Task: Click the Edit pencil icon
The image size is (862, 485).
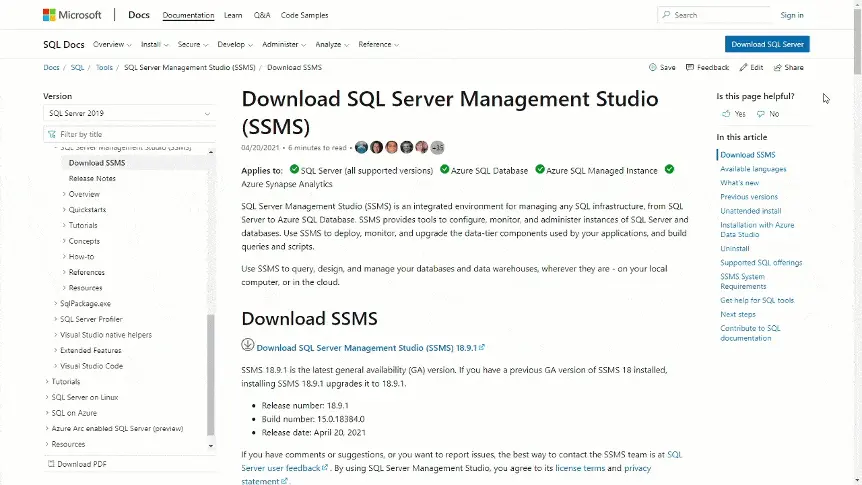Action: 743,68
